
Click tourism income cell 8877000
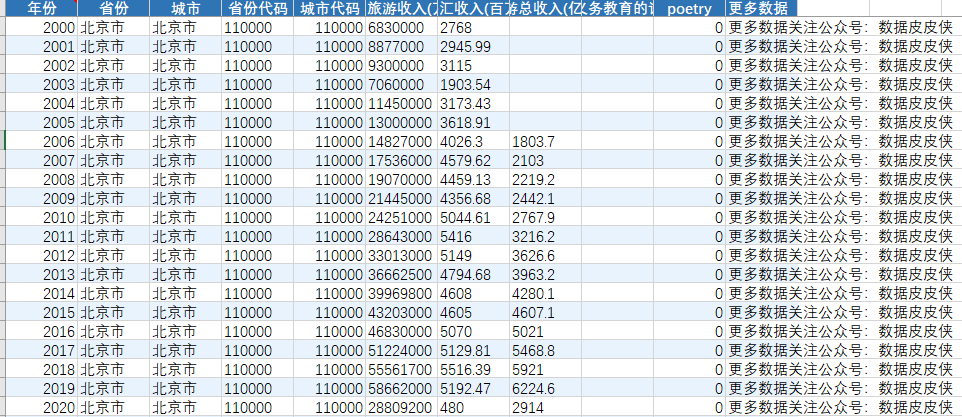[401, 47]
